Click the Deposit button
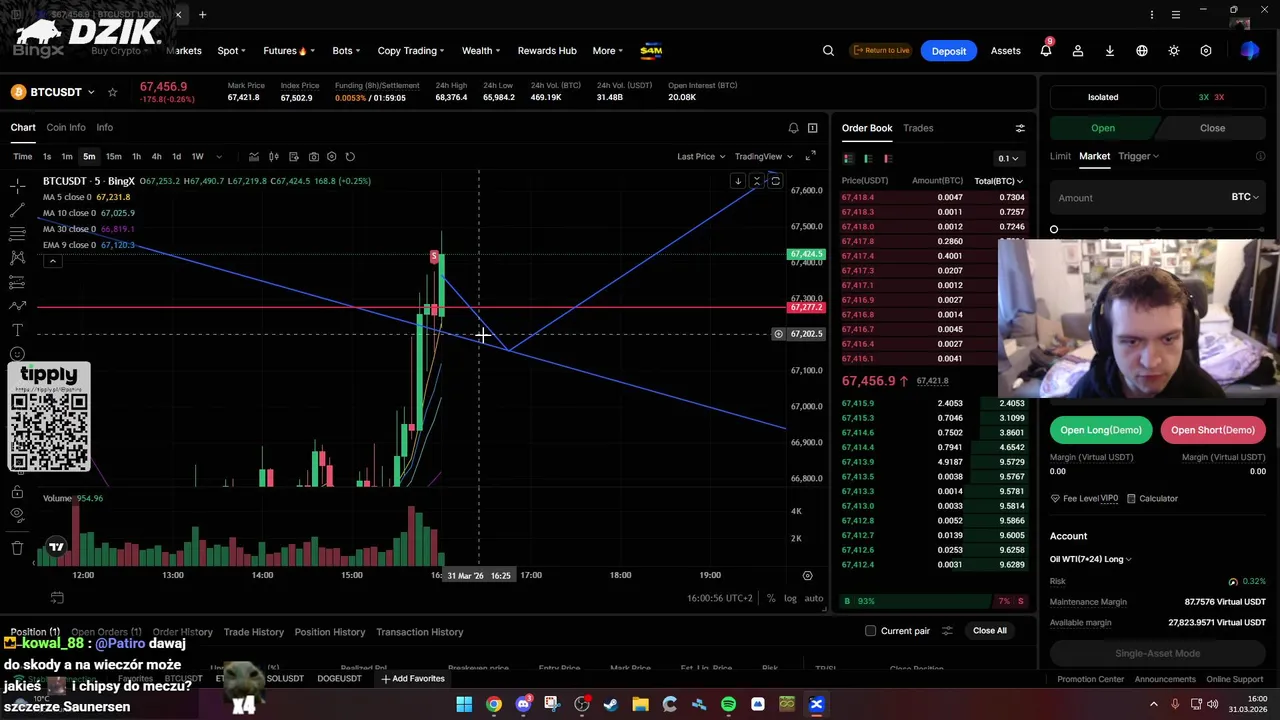The width and height of the screenshot is (1280, 720). (x=949, y=51)
